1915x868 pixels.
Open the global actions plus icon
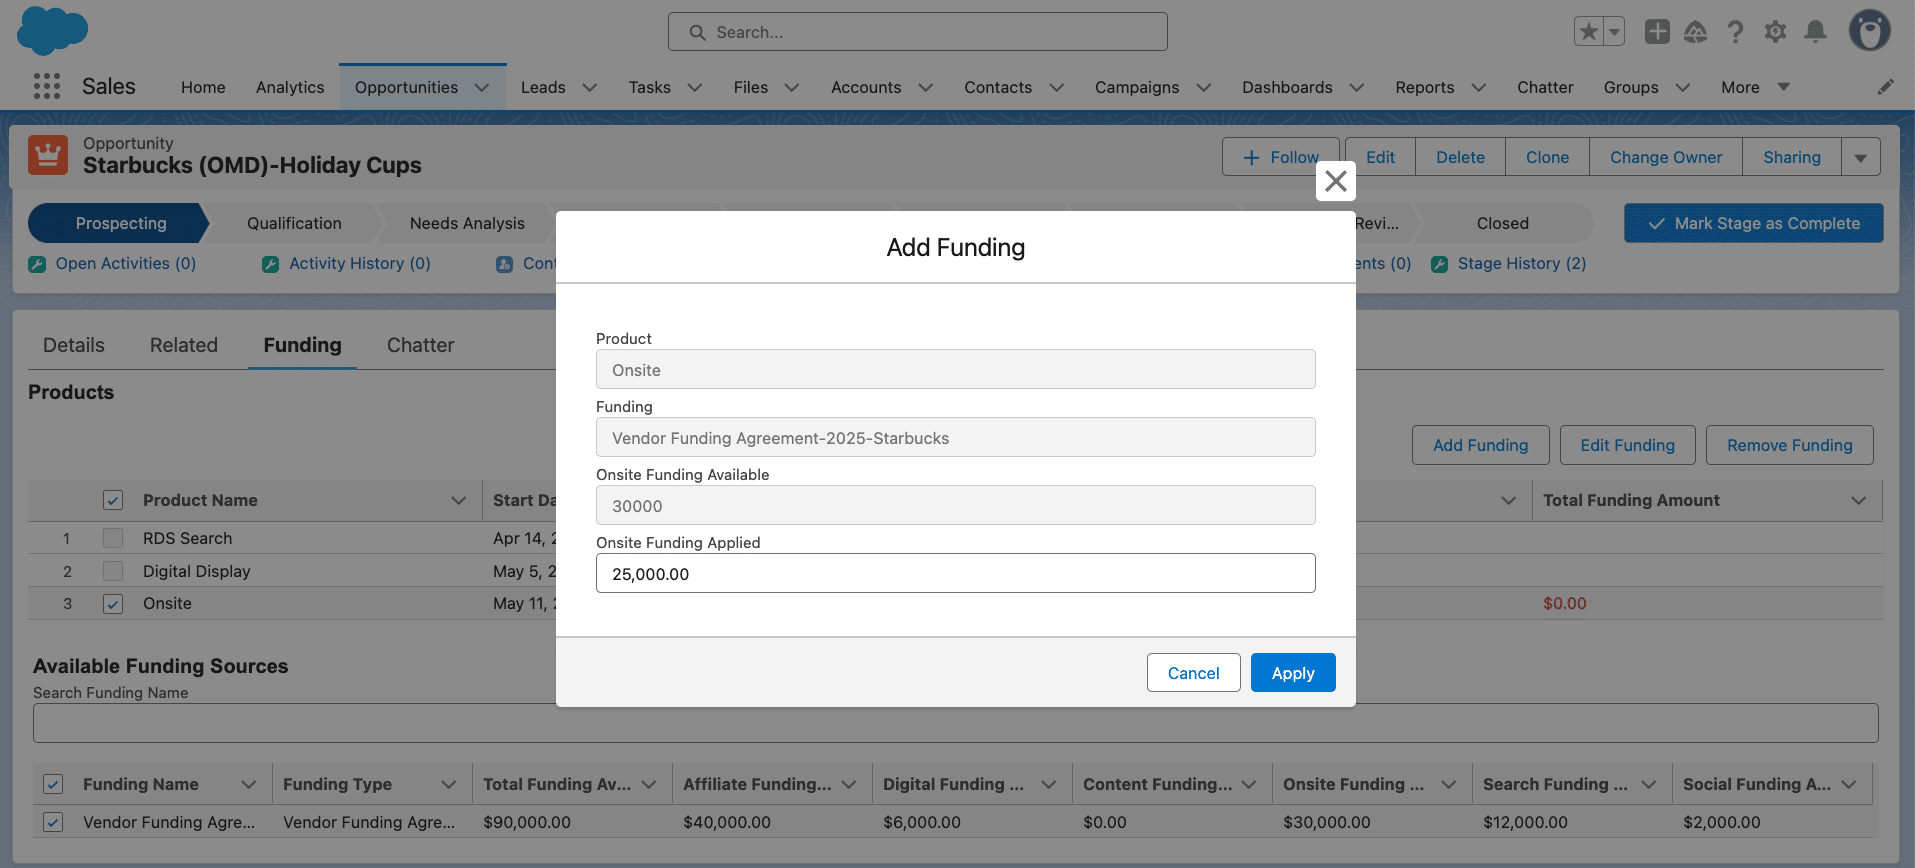pyautogui.click(x=1657, y=32)
